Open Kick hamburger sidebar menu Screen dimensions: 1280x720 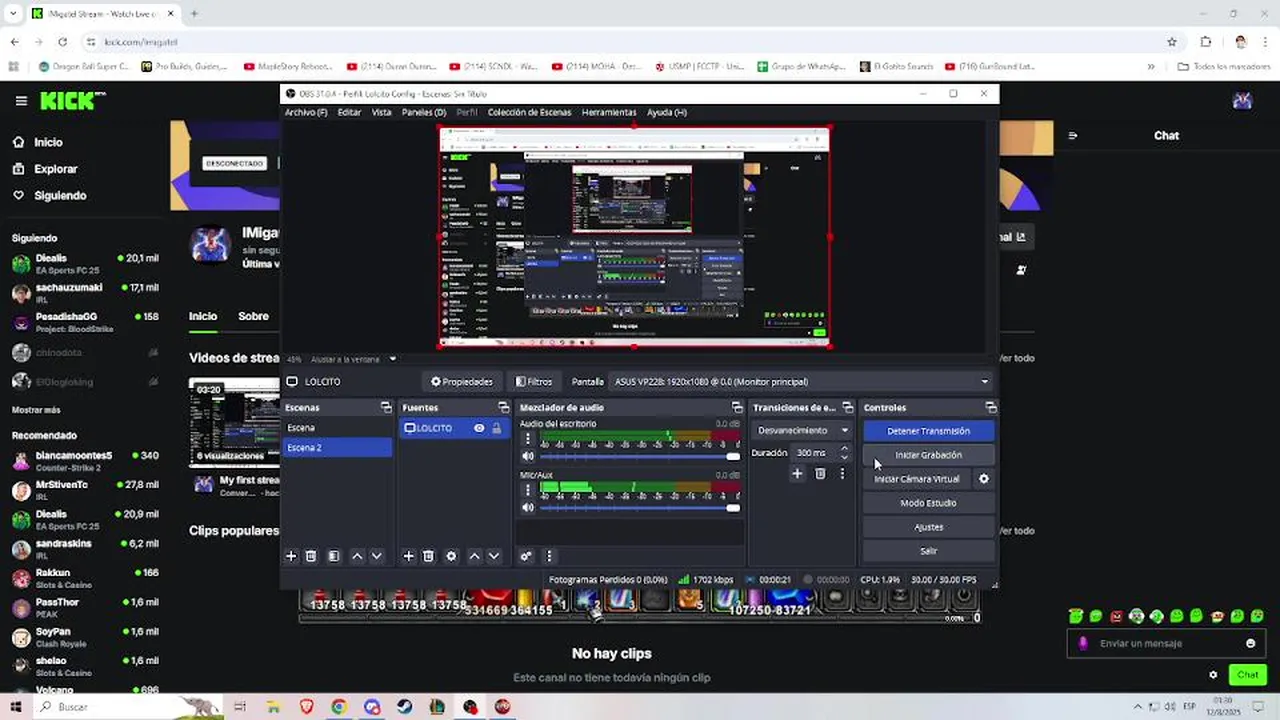pyautogui.click(x=21, y=101)
